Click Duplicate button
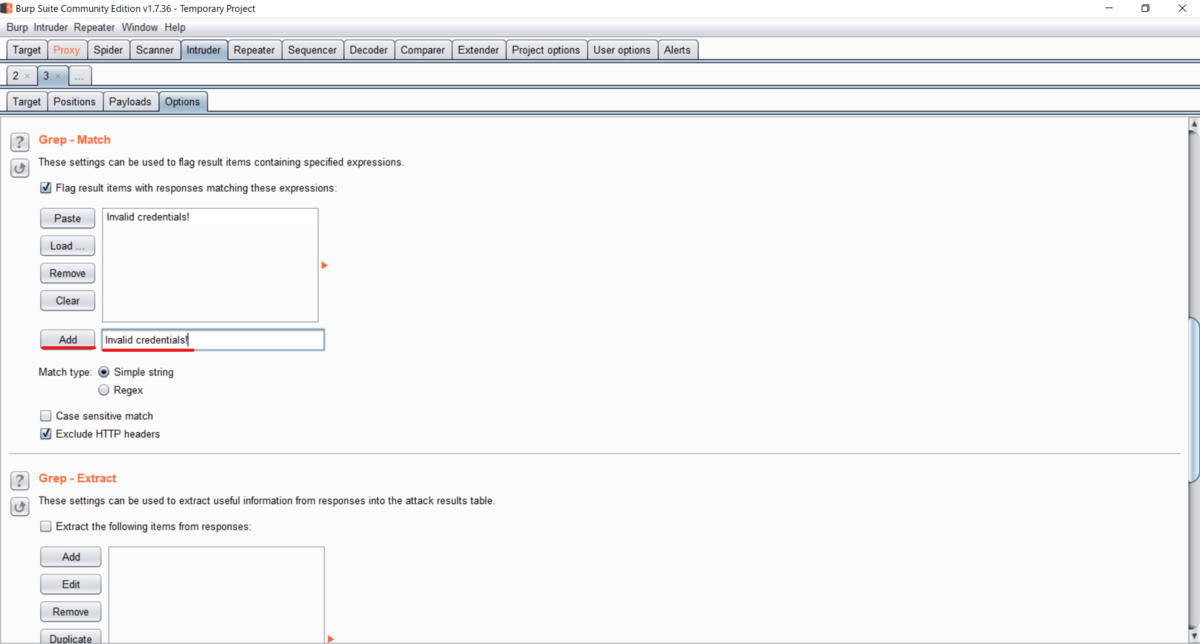This screenshot has width=1200, height=644. [x=71, y=638]
